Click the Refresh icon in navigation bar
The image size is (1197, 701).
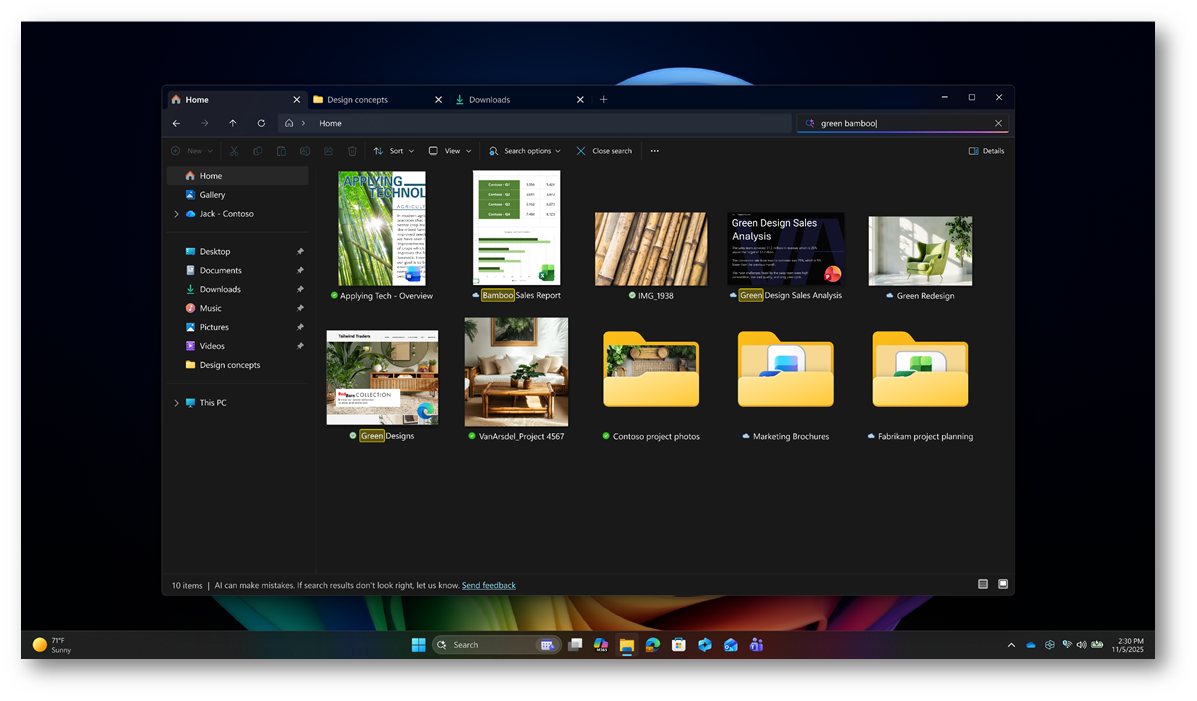[261, 123]
